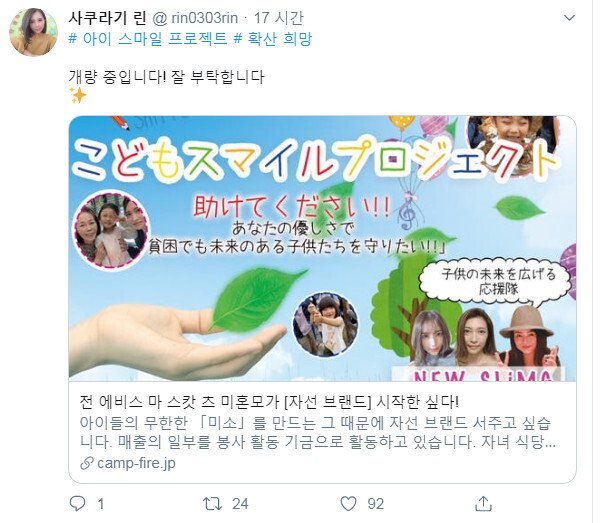Image resolution: width=600 pixels, height=523 pixels.
Task: Click the display name 사쿠라기 린
Action: [108, 18]
